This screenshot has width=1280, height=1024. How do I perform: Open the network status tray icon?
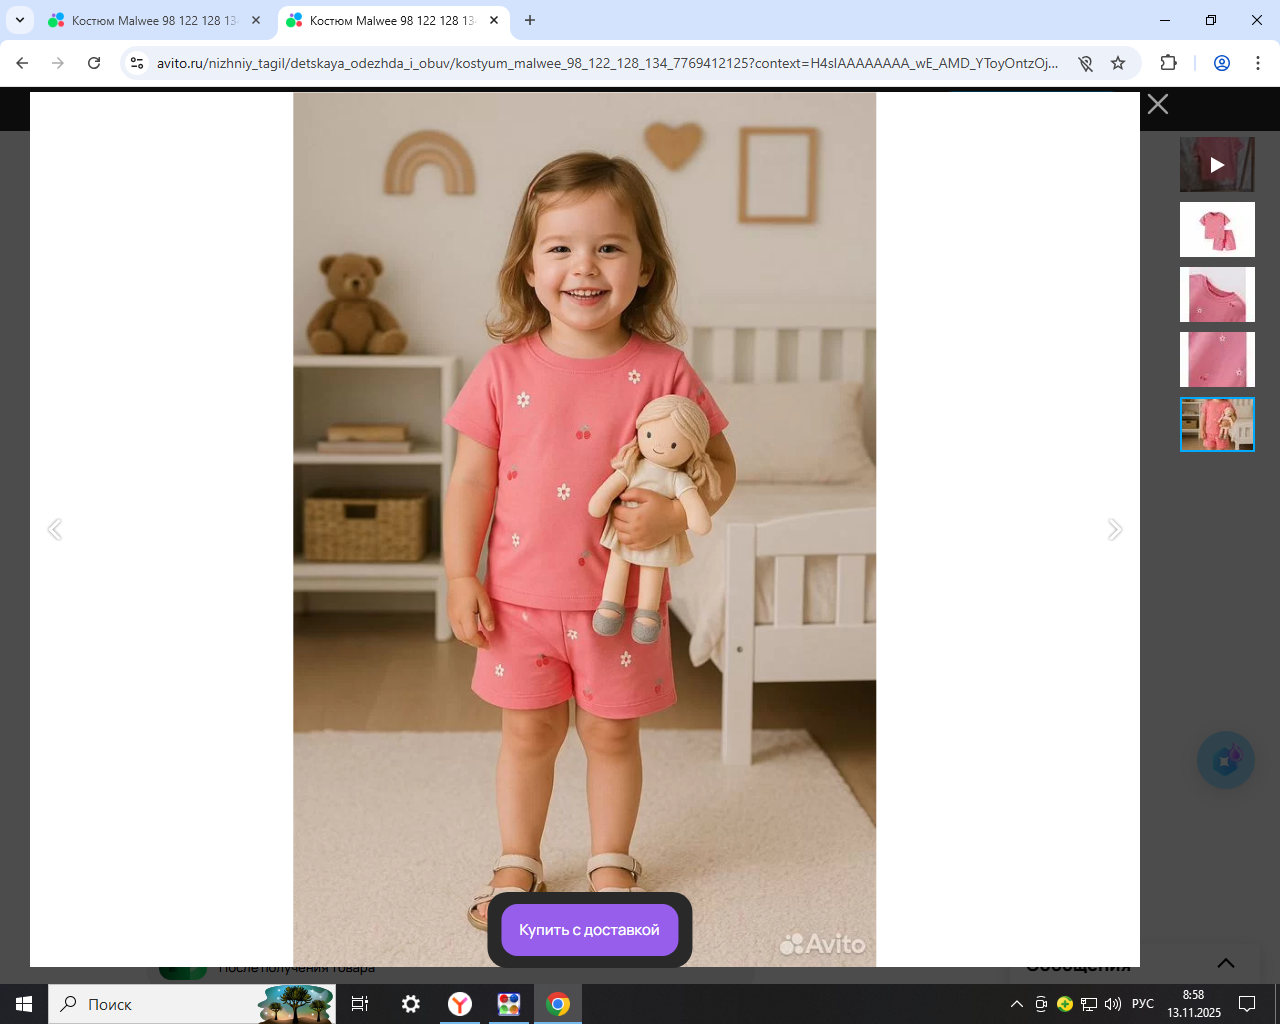pyautogui.click(x=1089, y=1004)
